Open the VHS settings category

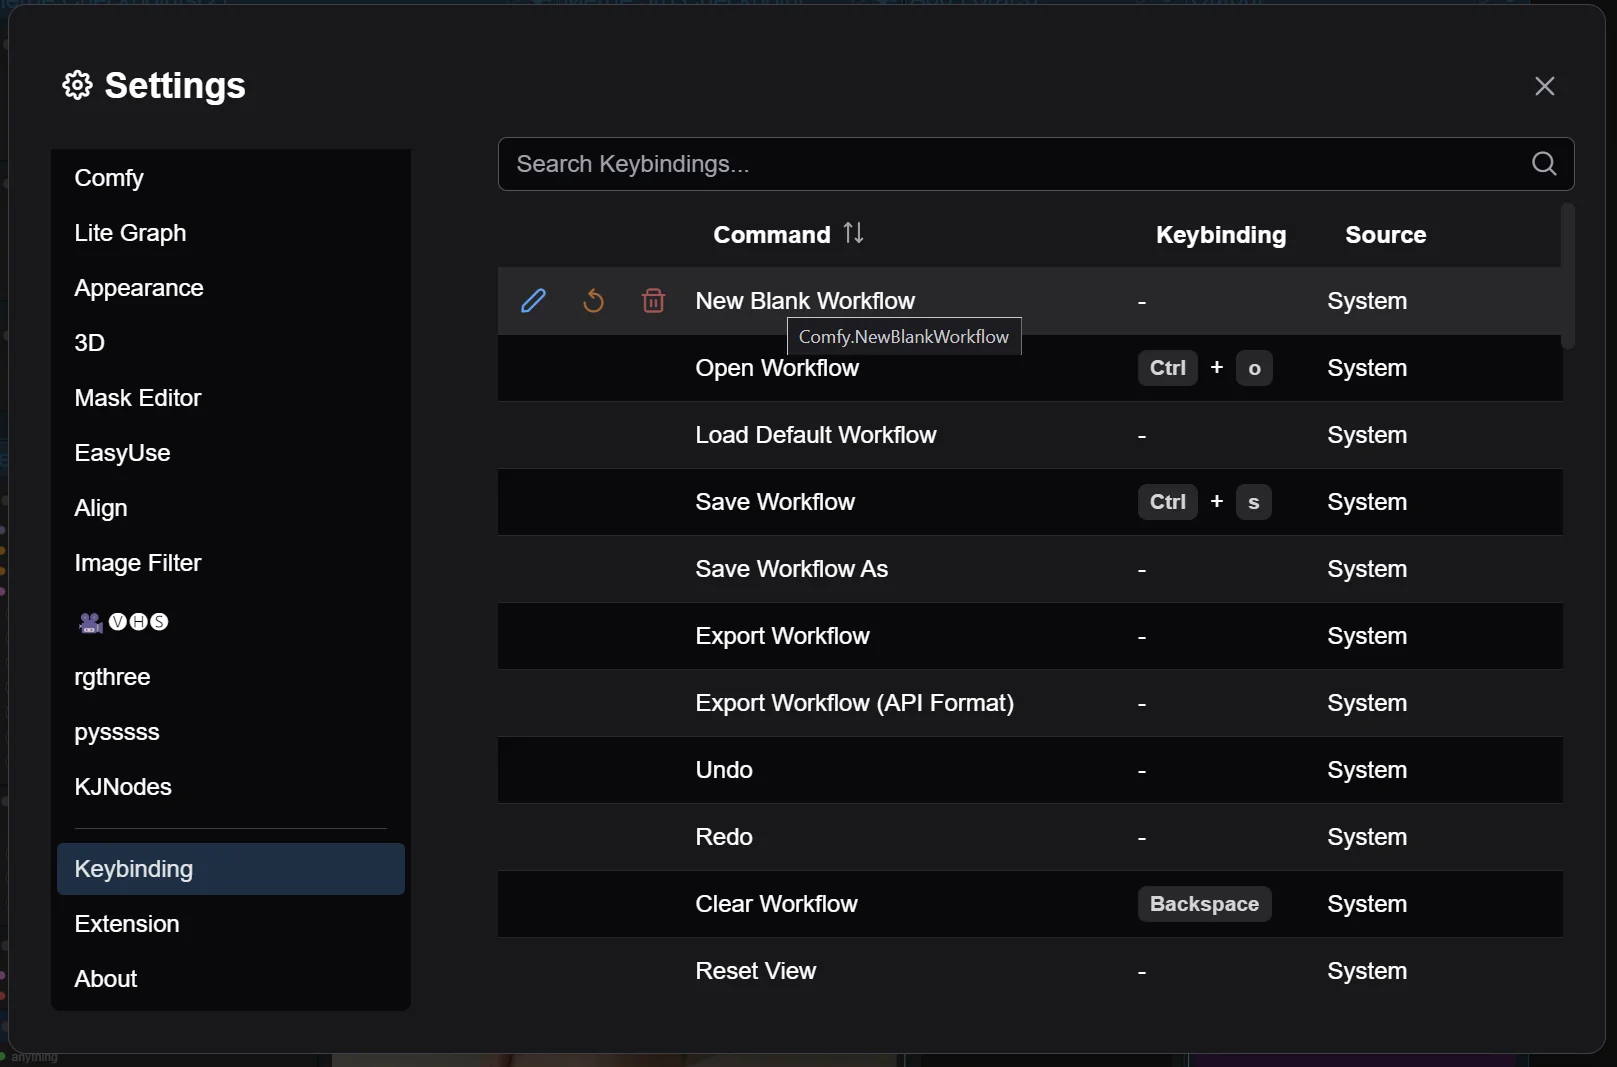pos(124,622)
